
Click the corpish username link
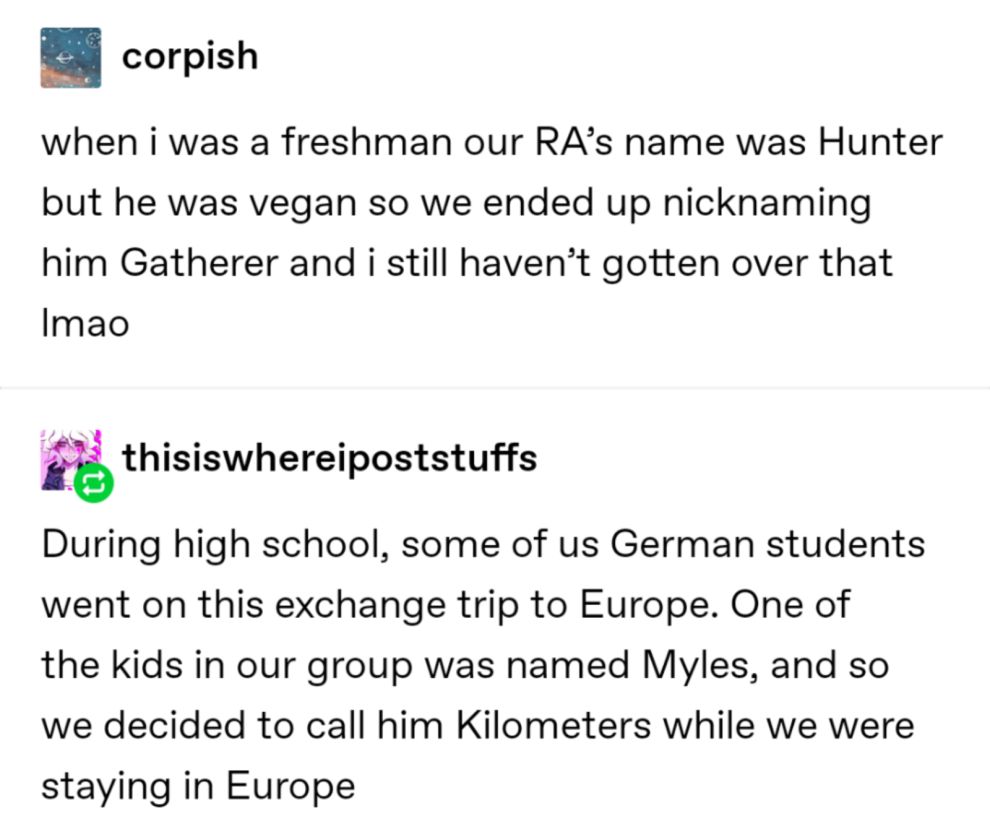click(x=189, y=56)
